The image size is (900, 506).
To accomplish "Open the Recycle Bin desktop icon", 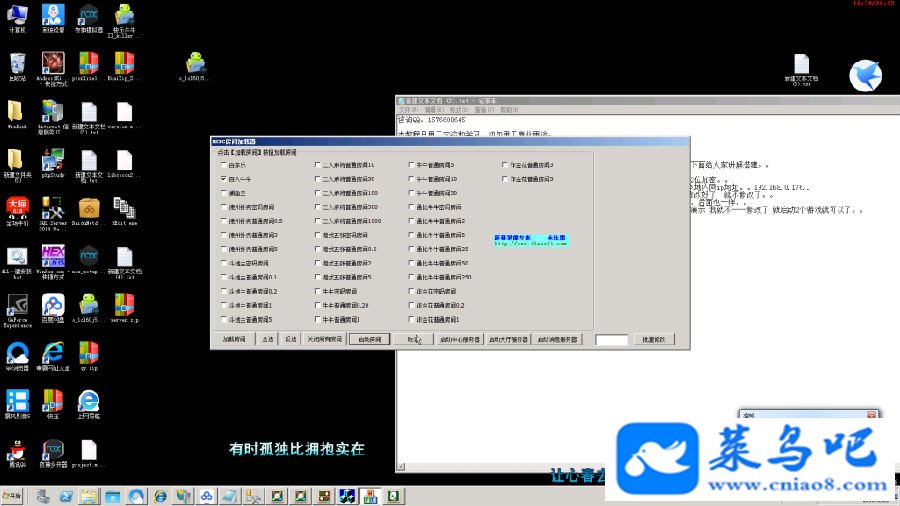I will click(x=17, y=67).
